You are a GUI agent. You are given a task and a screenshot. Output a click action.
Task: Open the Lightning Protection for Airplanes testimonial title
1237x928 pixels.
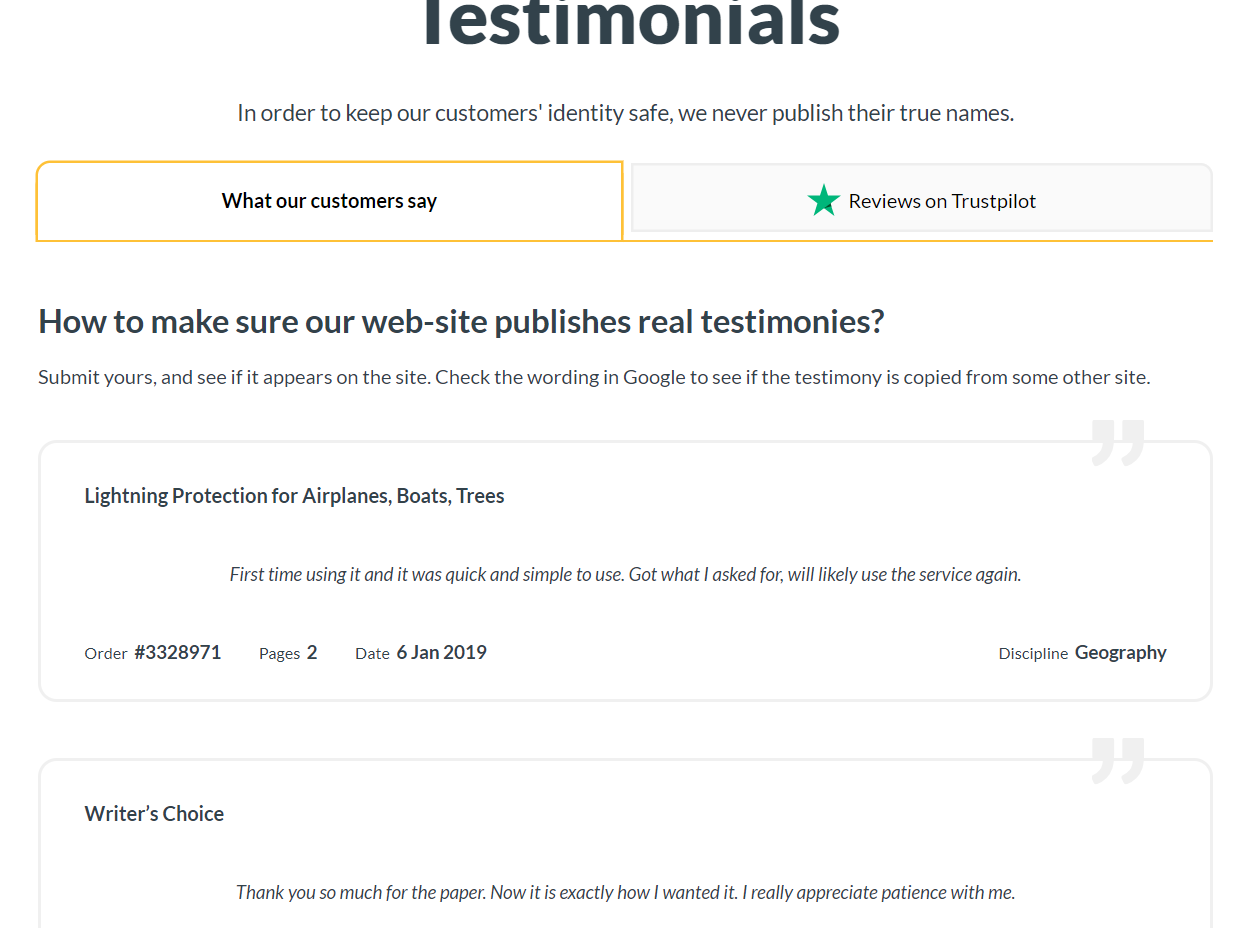[x=294, y=496]
